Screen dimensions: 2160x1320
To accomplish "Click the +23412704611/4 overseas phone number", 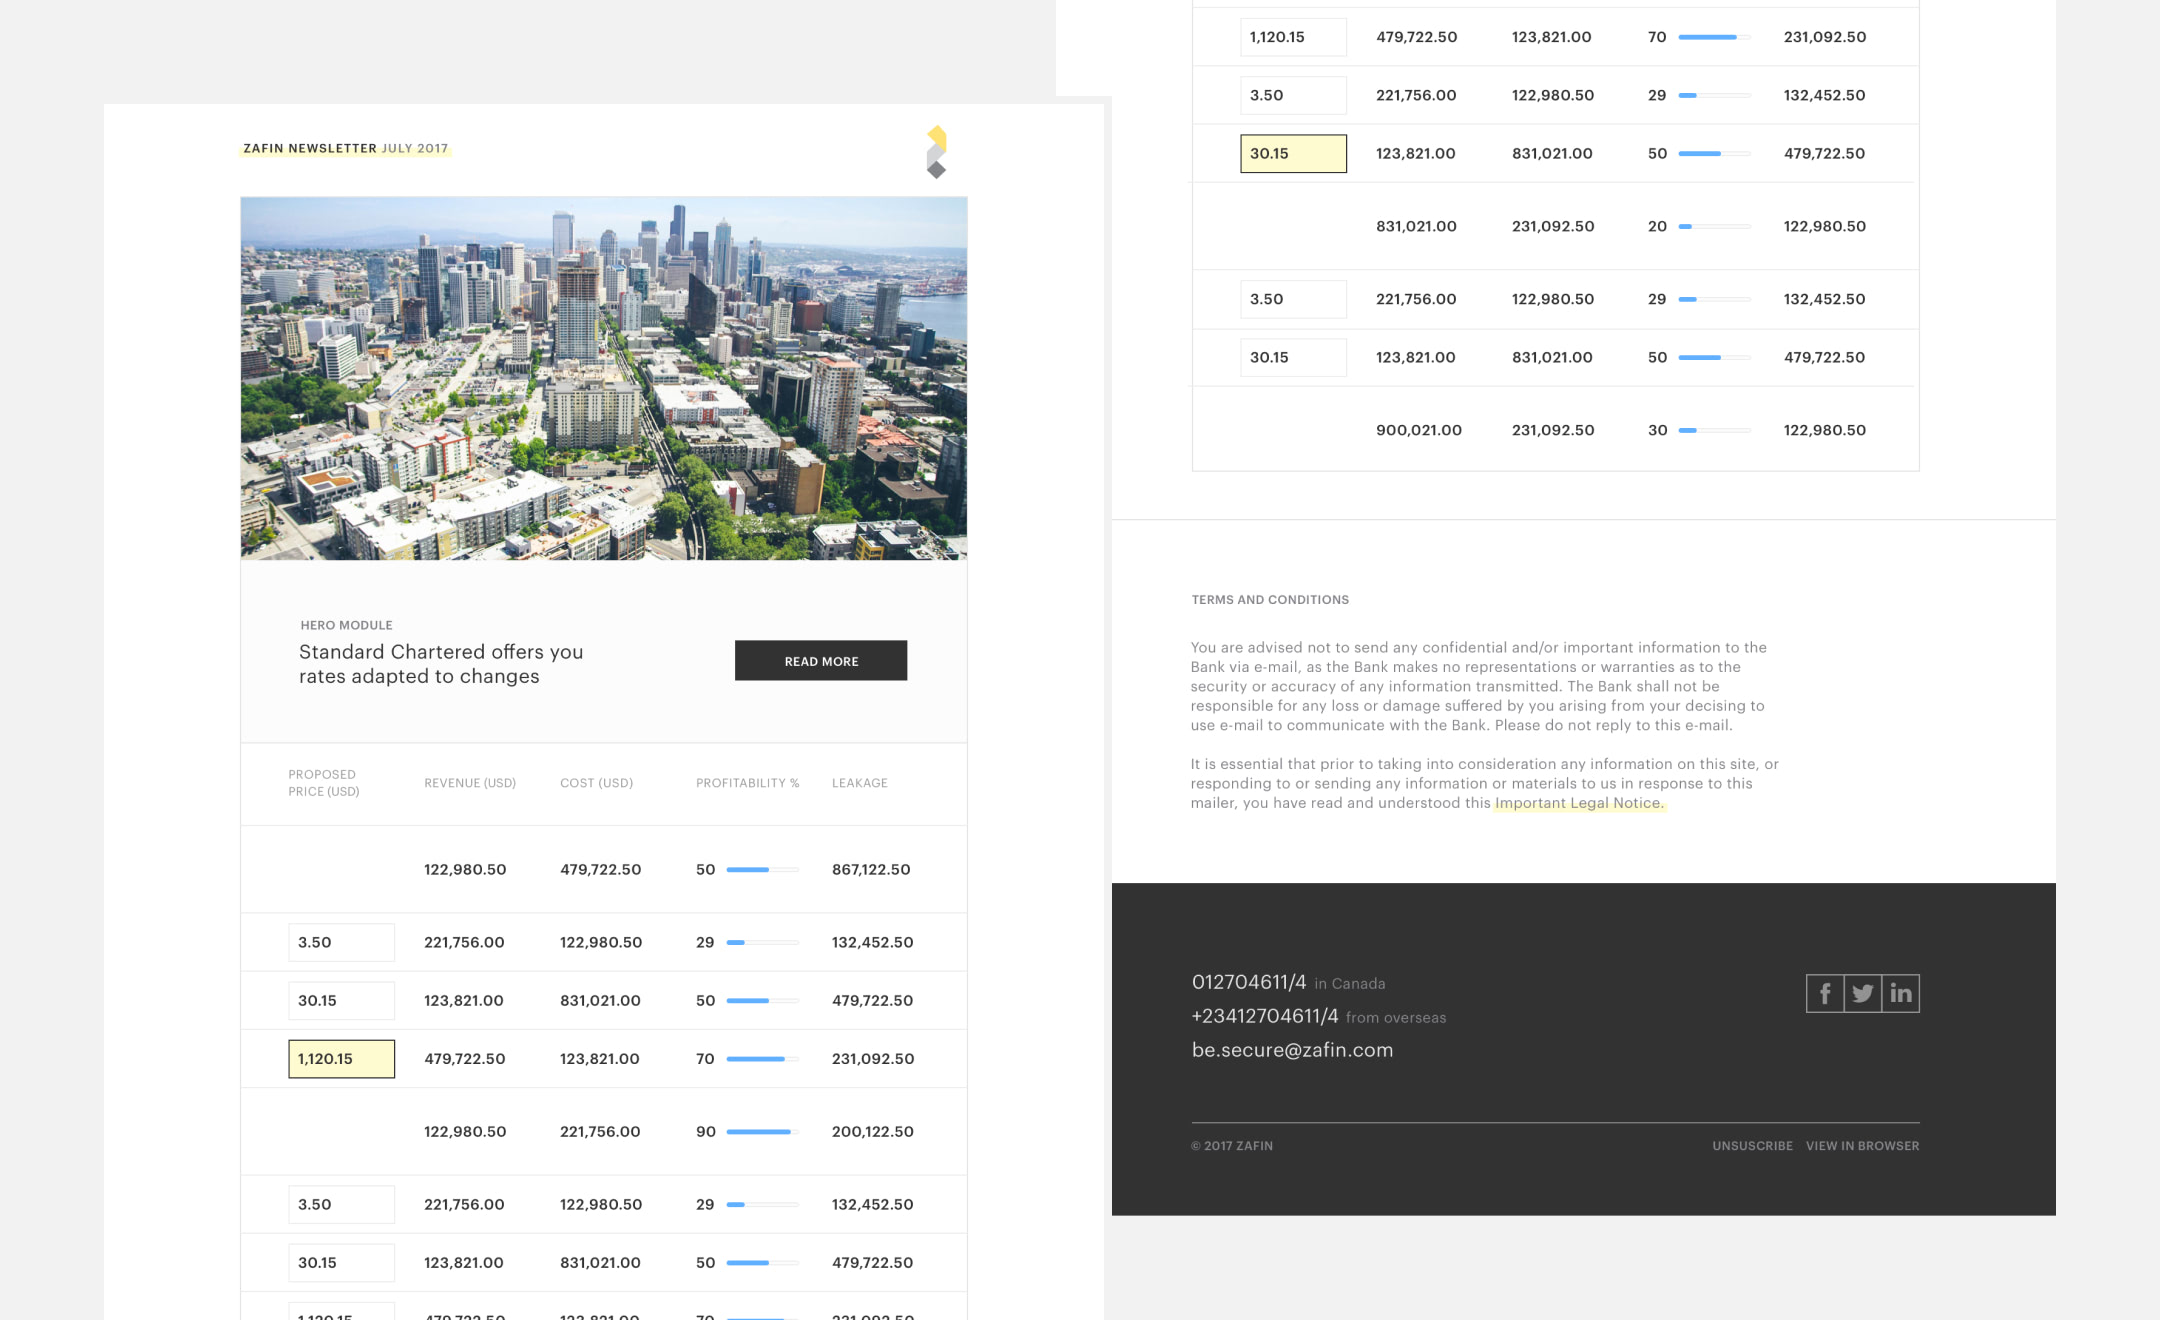I will point(1265,1016).
